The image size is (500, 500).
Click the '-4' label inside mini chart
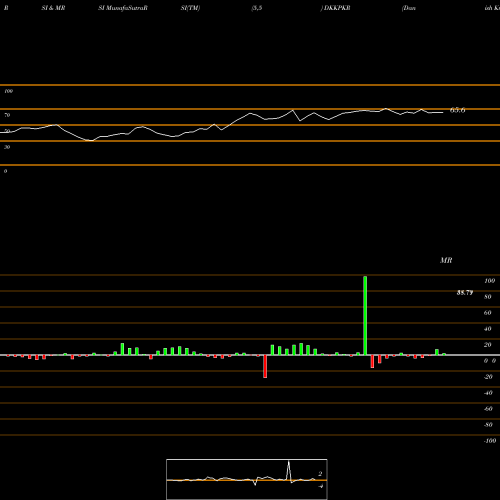tap(320, 486)
